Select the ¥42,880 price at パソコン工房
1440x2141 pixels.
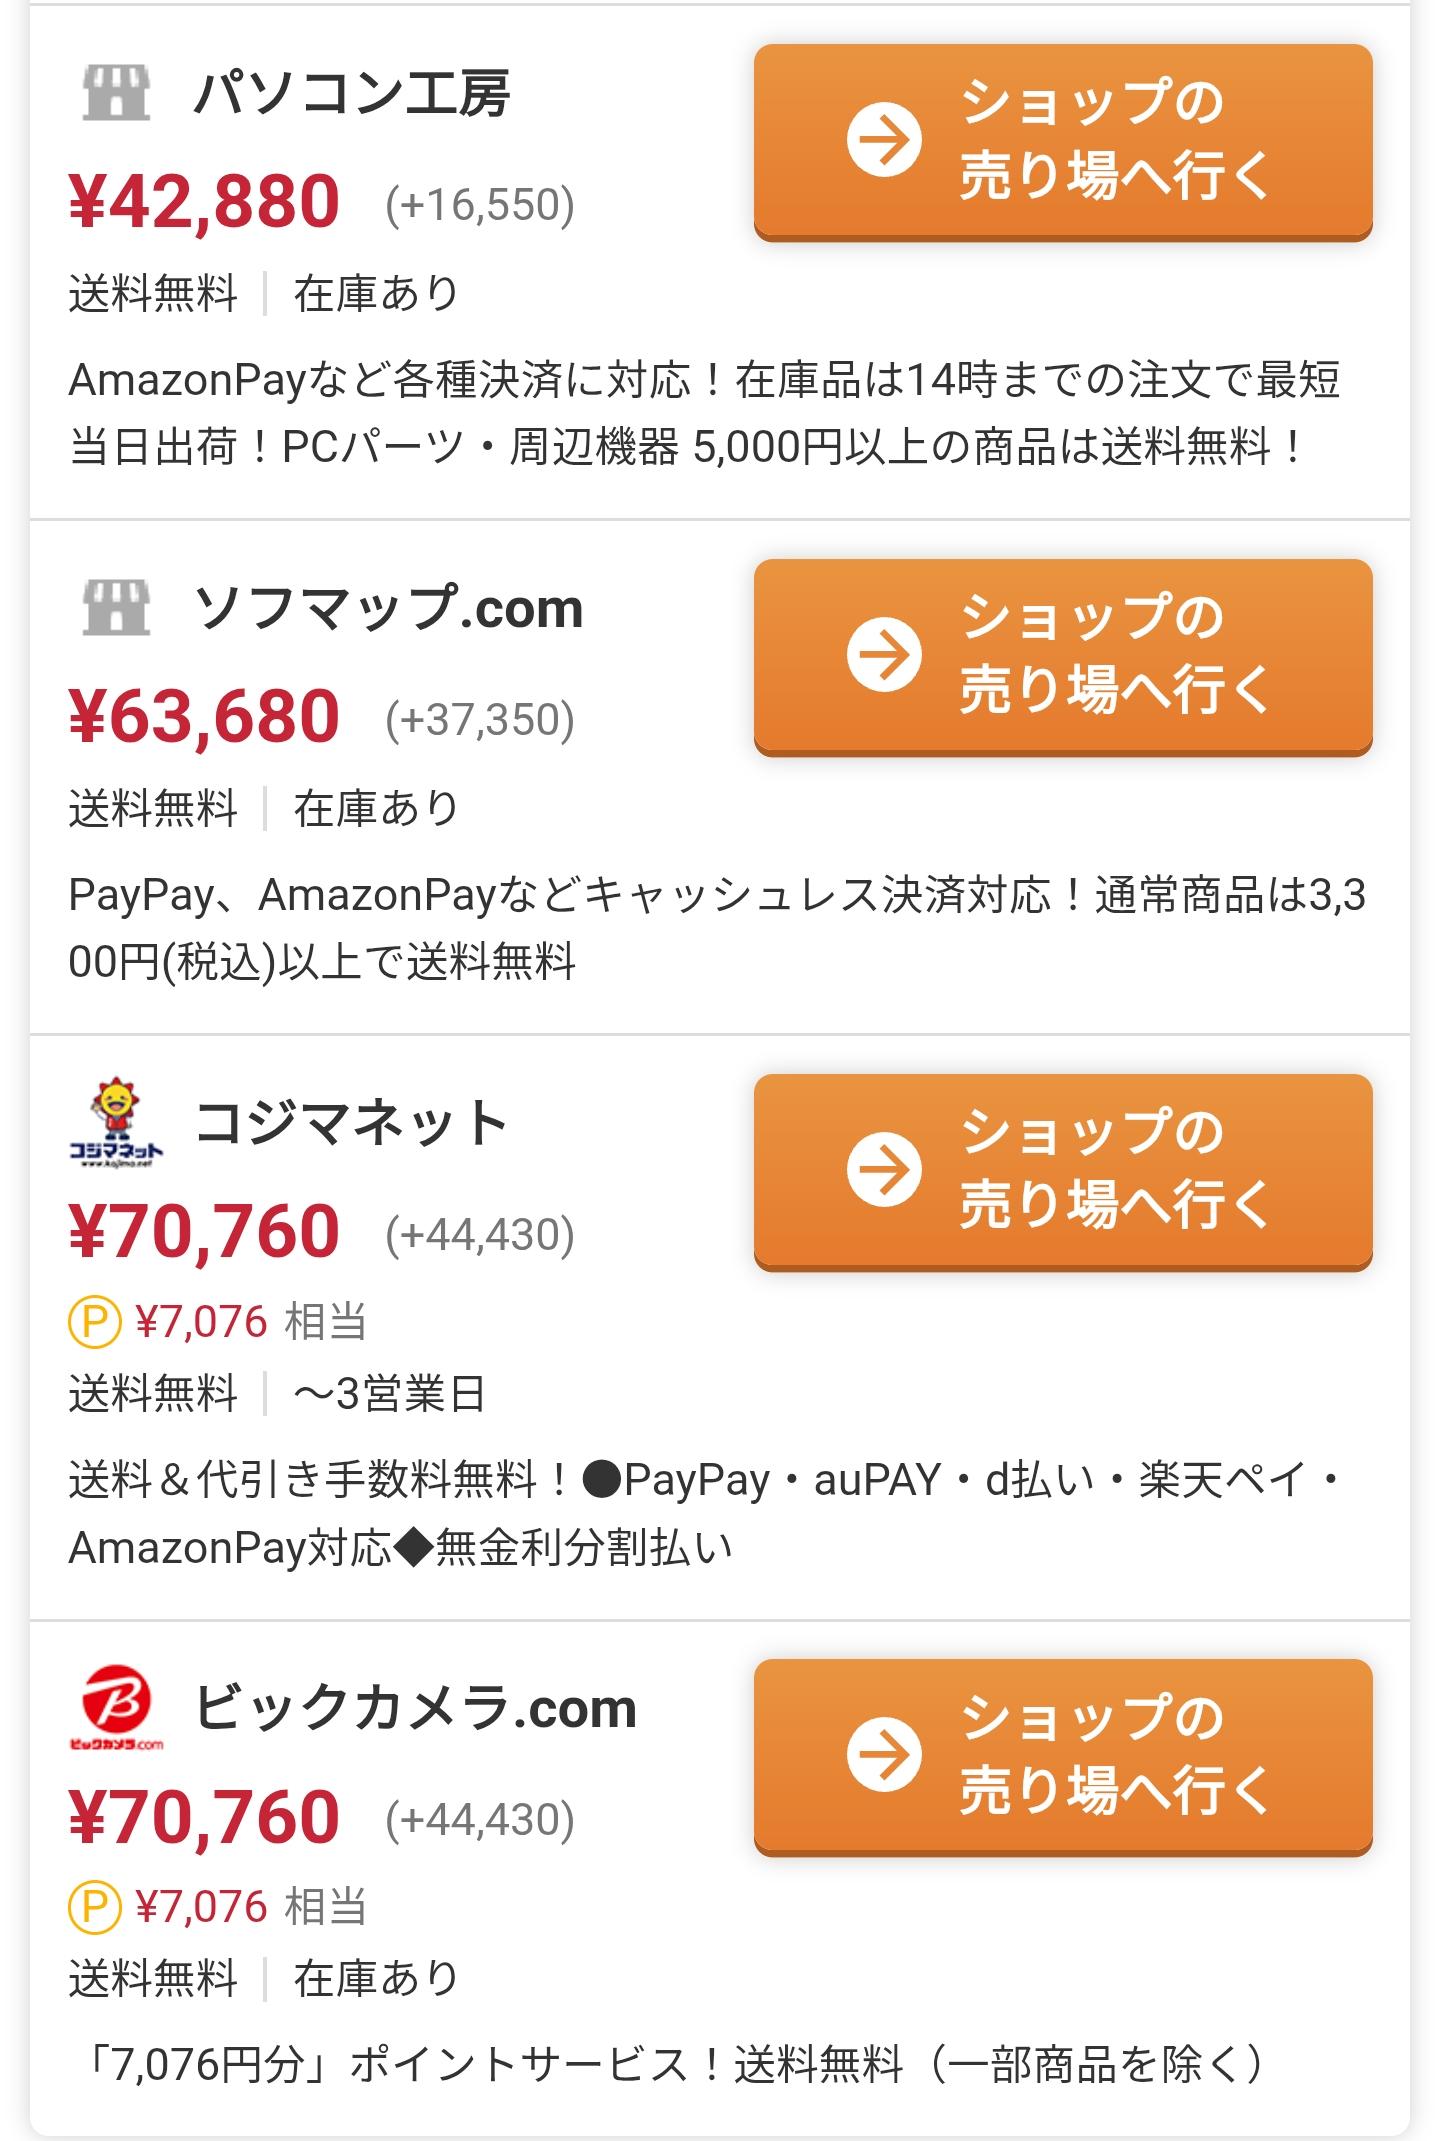(x=205, y=202)
